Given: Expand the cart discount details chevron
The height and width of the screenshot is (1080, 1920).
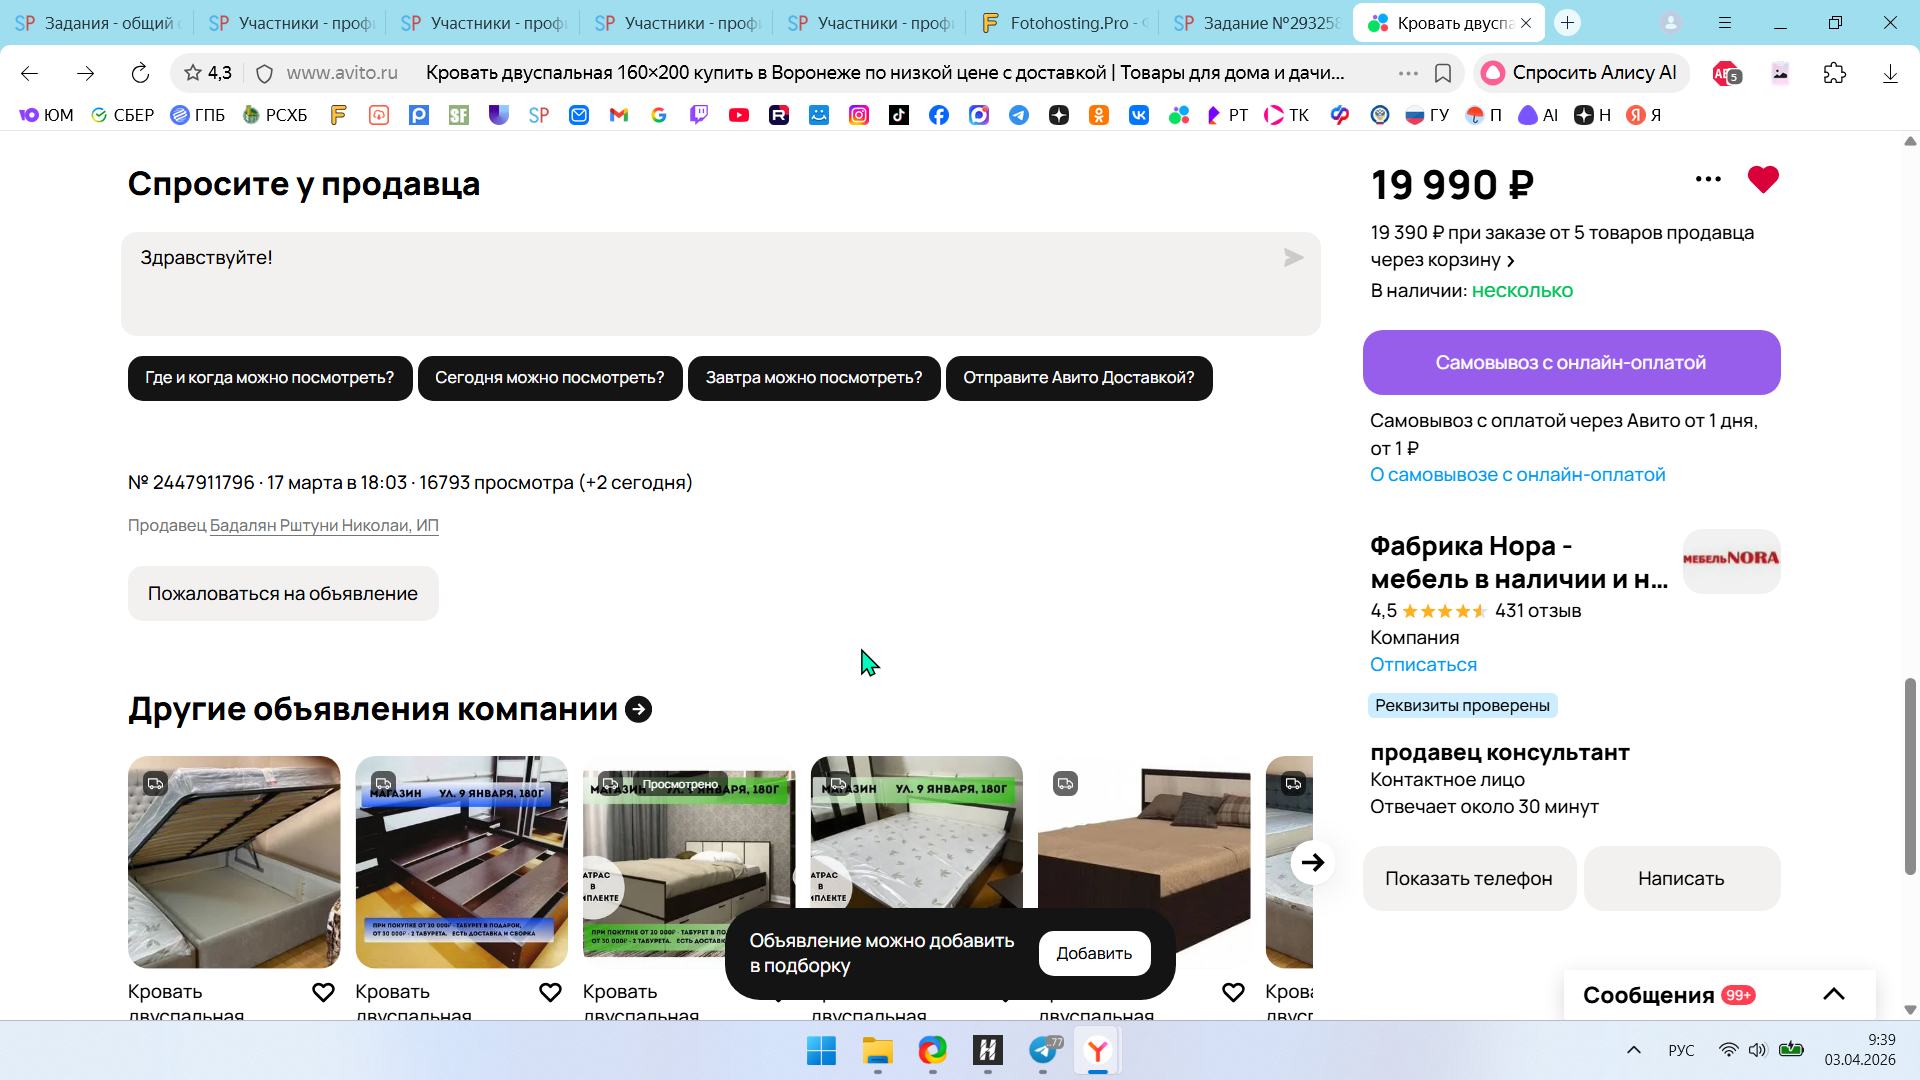Looking at the screenshot, I should (1511, 261).
